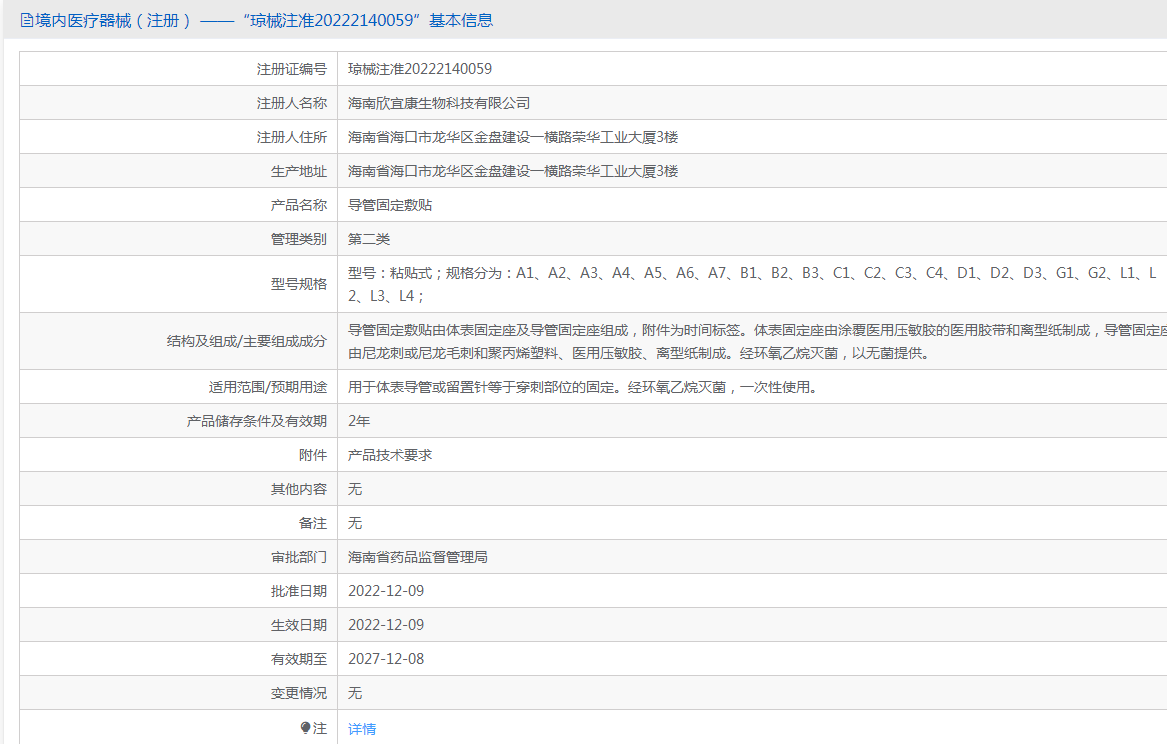Click the document icon beside the page title

click(x=26, y=20)
